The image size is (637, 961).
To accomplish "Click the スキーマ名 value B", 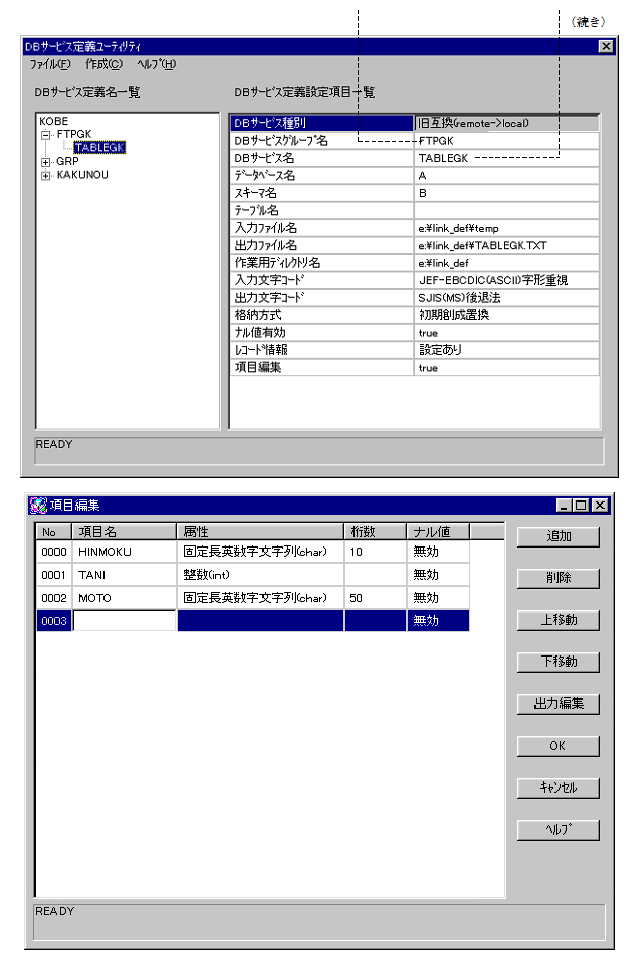I will pos(507,193).
